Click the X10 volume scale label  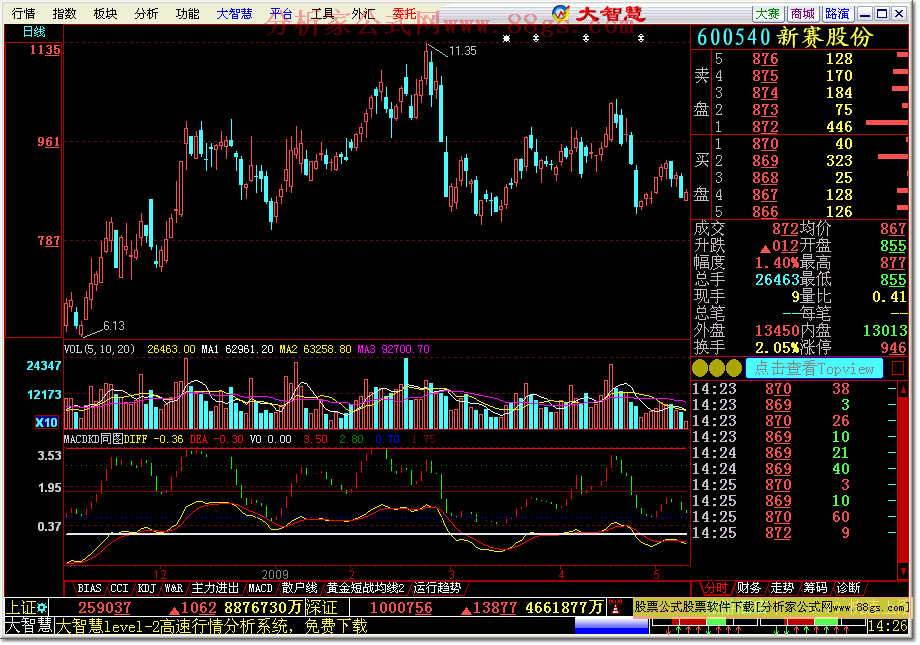coord(46,422)
